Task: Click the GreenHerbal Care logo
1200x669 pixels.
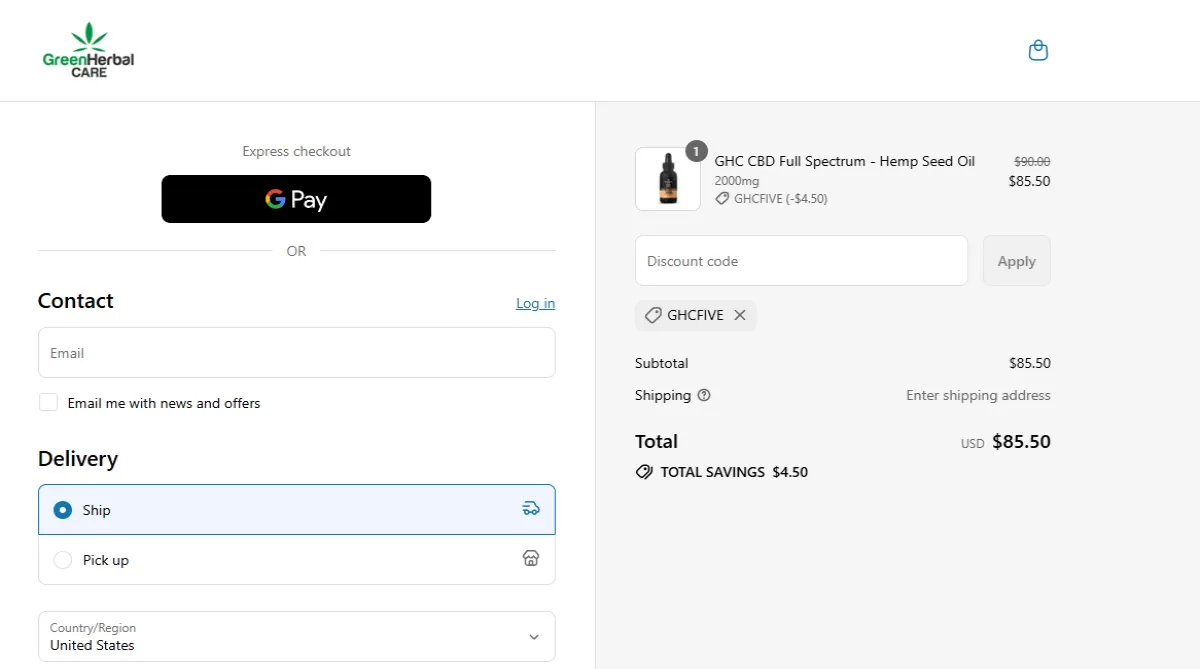Action: pos(88,50)
